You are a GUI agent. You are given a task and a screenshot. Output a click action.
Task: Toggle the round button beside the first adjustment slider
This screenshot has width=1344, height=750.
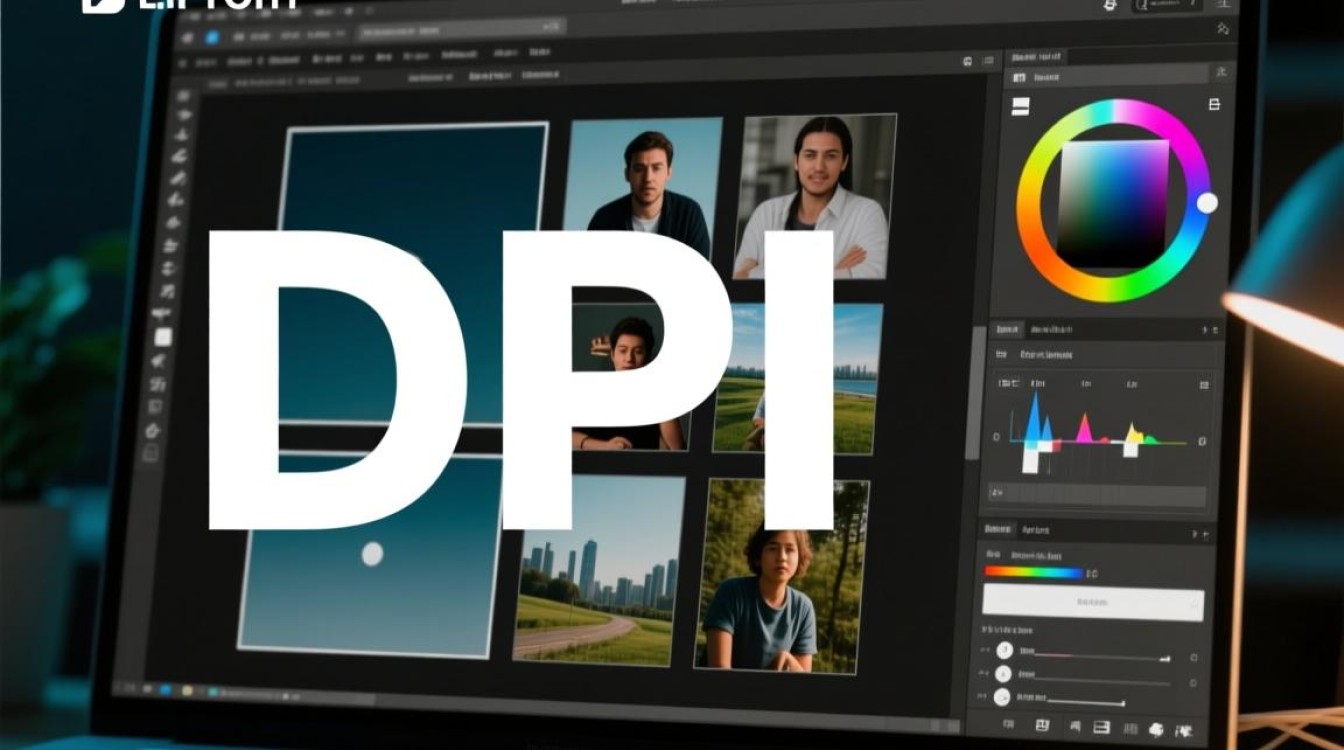1005,651
